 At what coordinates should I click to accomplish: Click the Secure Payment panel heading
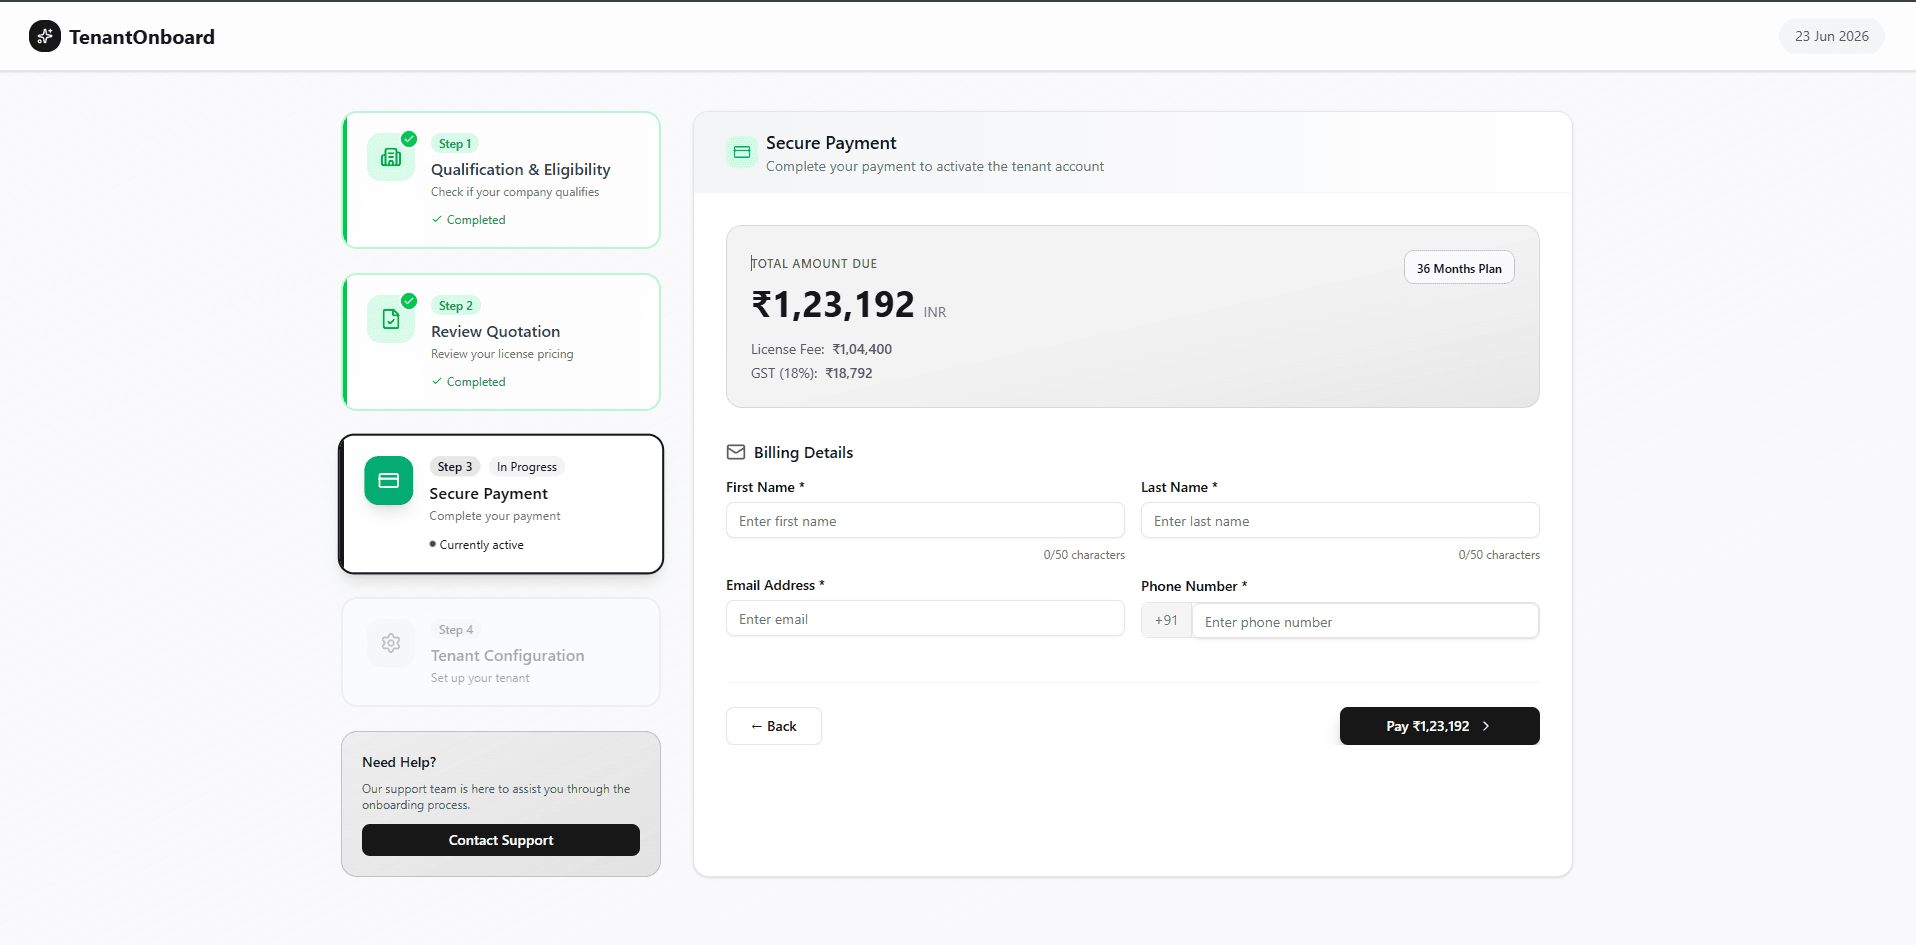point(831,143)
